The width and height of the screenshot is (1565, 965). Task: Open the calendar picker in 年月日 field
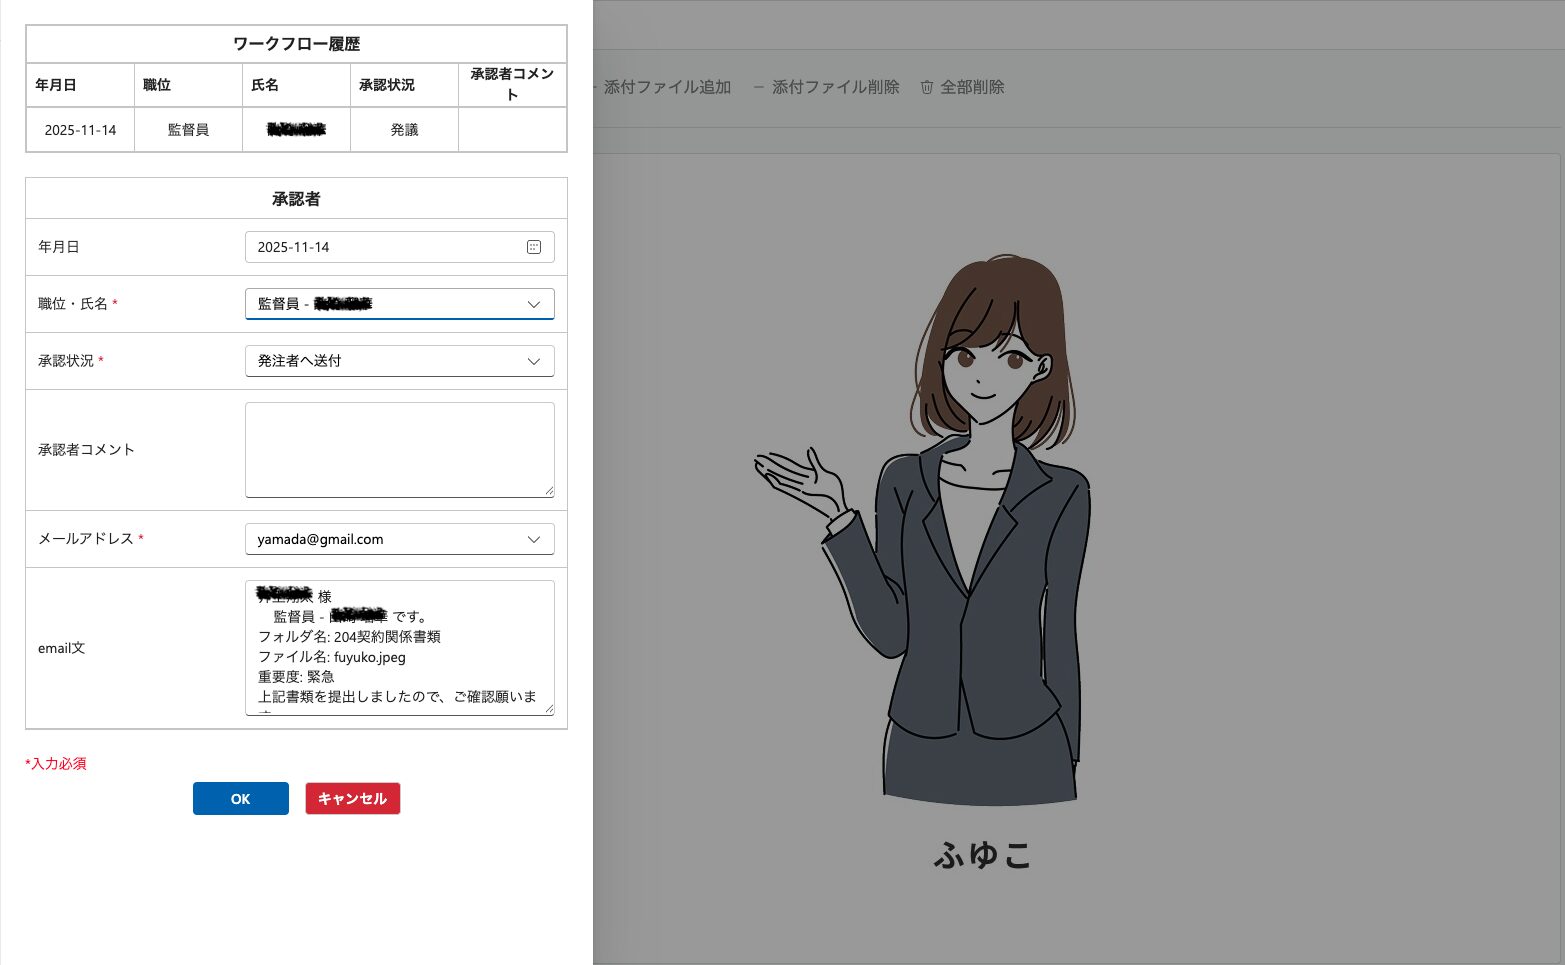pyautogui.click(x=534, y=247)
